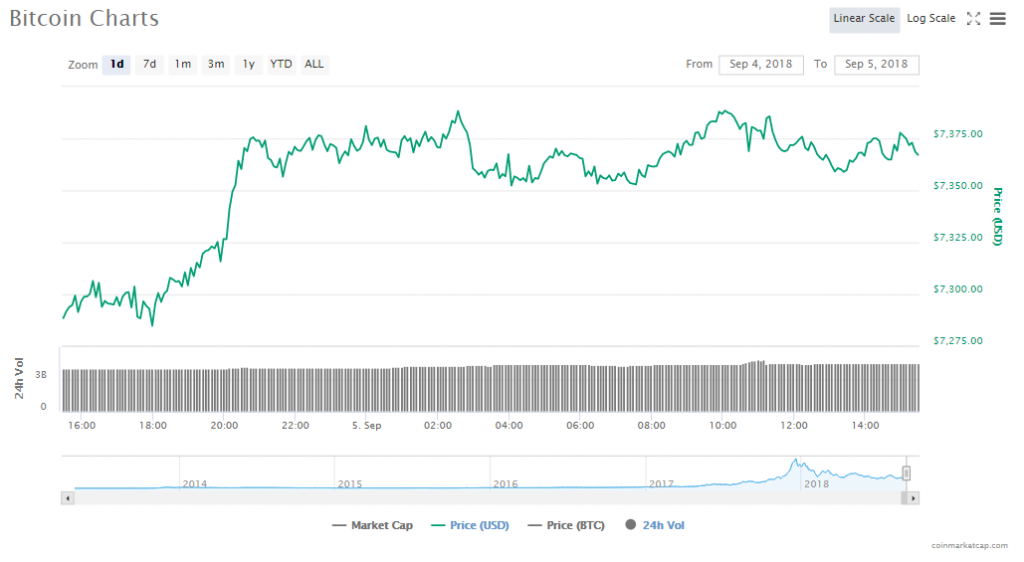Show ALL time range

click(x=314, y=64)
